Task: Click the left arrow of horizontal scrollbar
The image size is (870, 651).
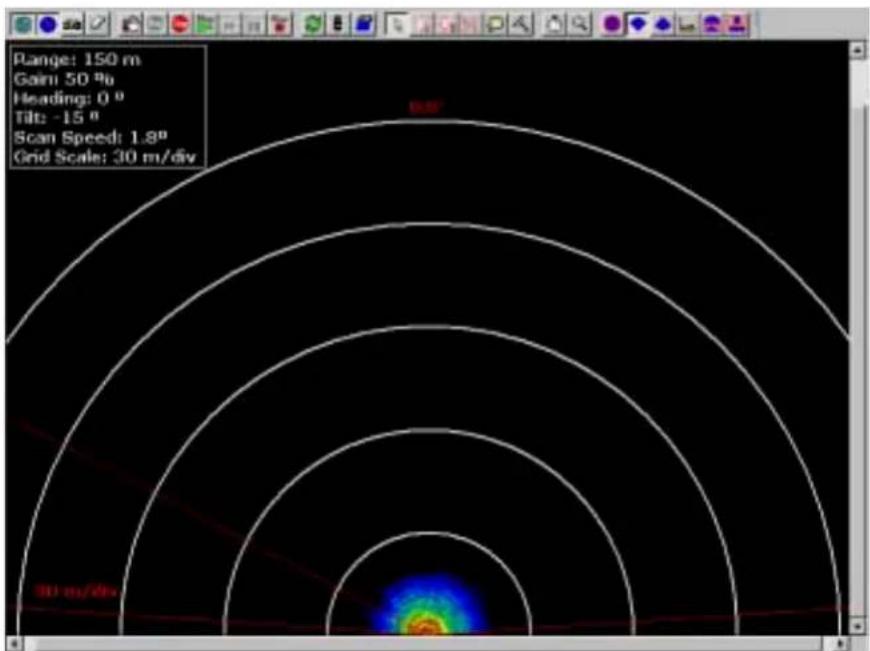Action: pos(14,643)
